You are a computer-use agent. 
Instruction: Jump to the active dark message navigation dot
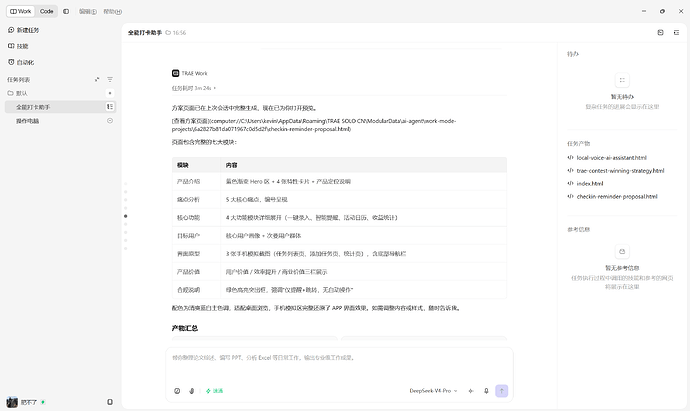pos(125,216)
